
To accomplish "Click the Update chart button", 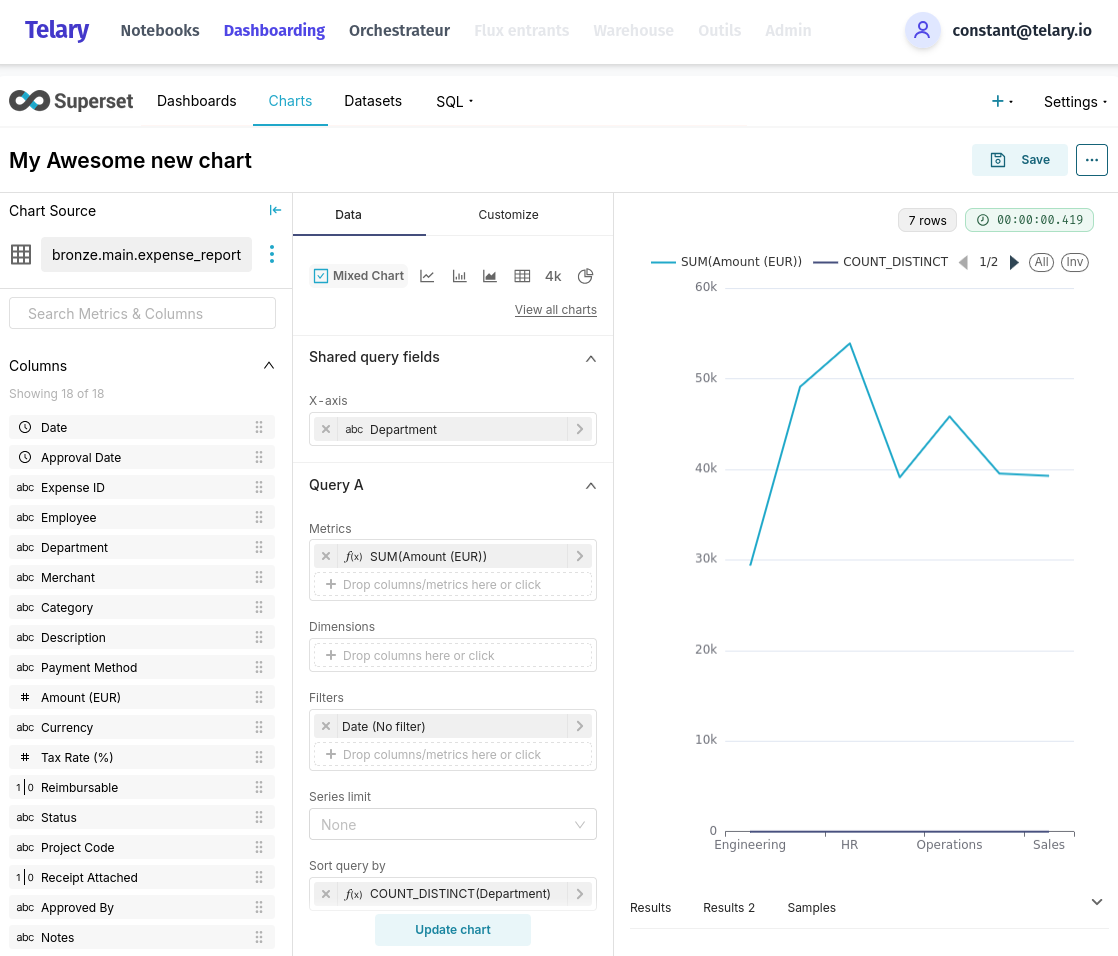I will (453, 930).
